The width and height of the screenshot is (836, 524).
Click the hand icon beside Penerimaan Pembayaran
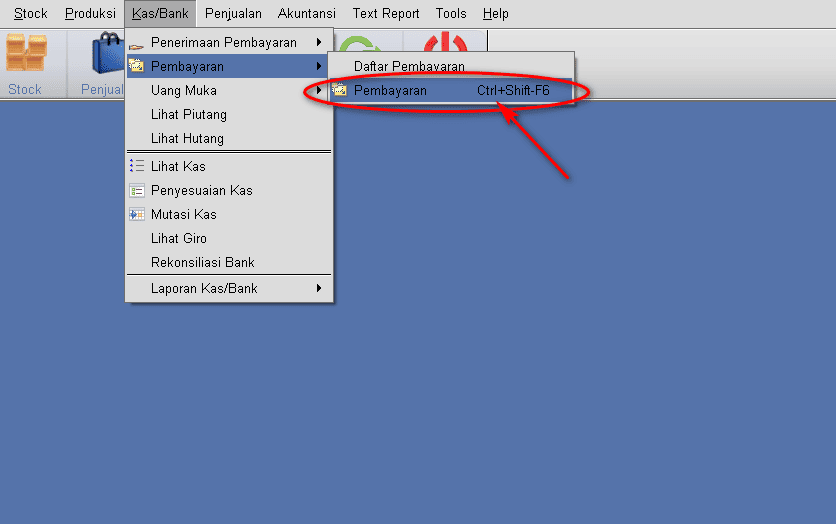pos(136,46)
